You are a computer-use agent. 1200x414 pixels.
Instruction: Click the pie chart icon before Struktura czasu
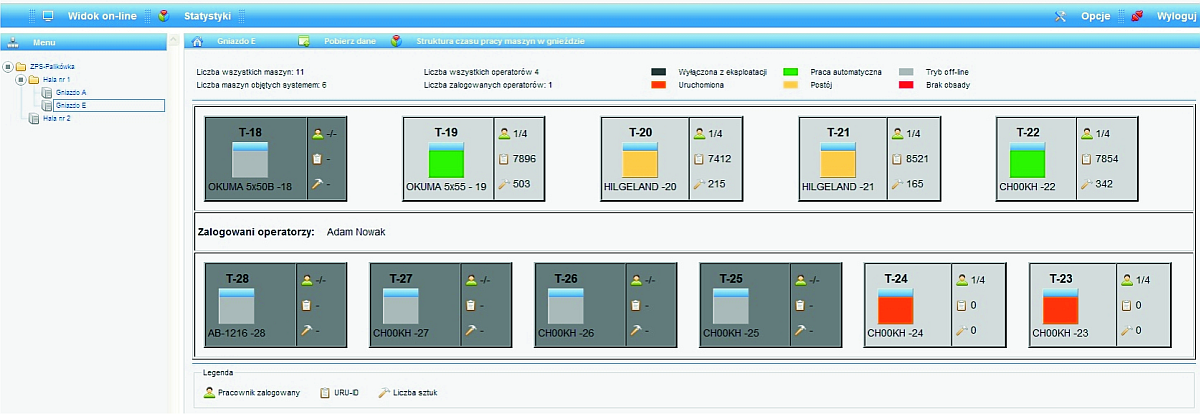[396, 42]
